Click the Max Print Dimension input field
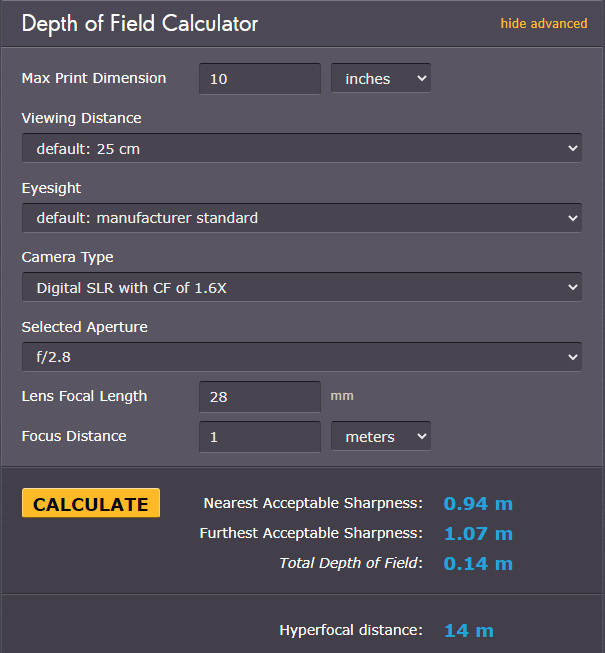The width and height of the screenshot is (605, 653). pyautogui.click(x=260, y=79)
